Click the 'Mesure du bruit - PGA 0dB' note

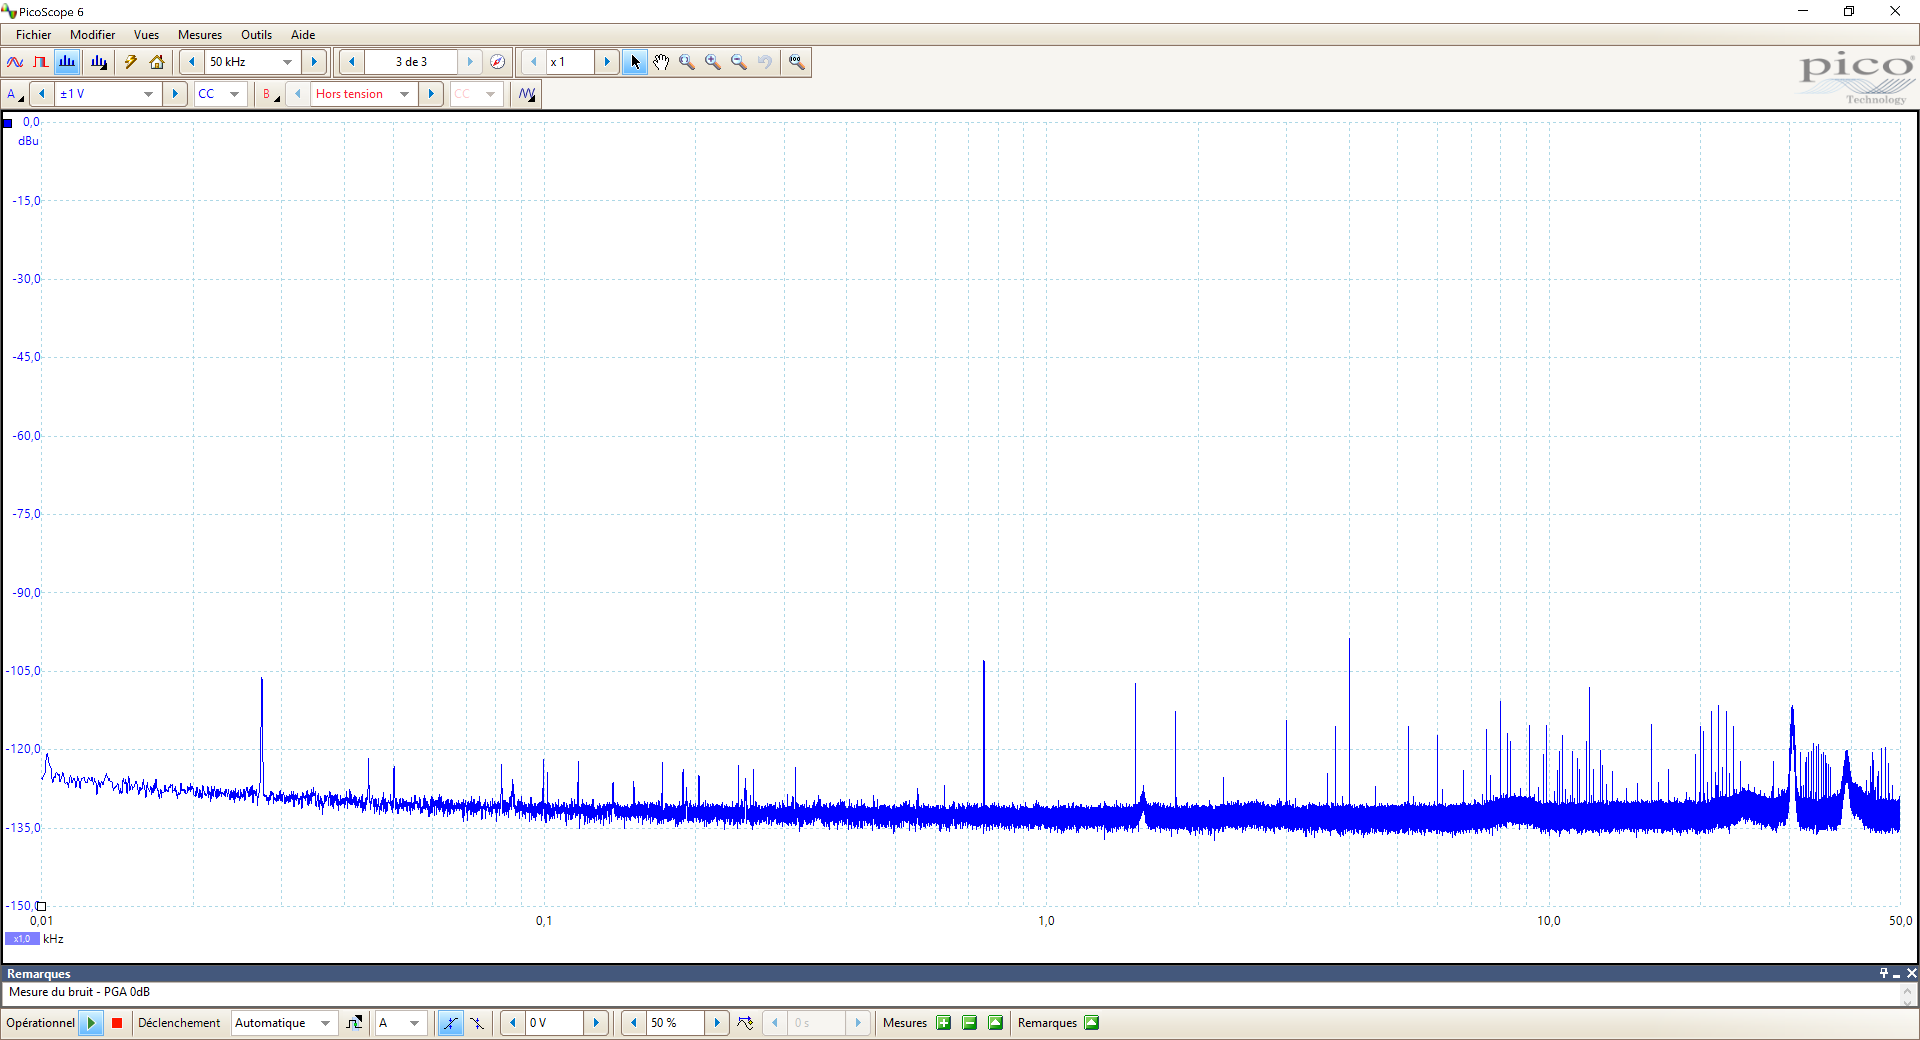click(x=79, y=992)
